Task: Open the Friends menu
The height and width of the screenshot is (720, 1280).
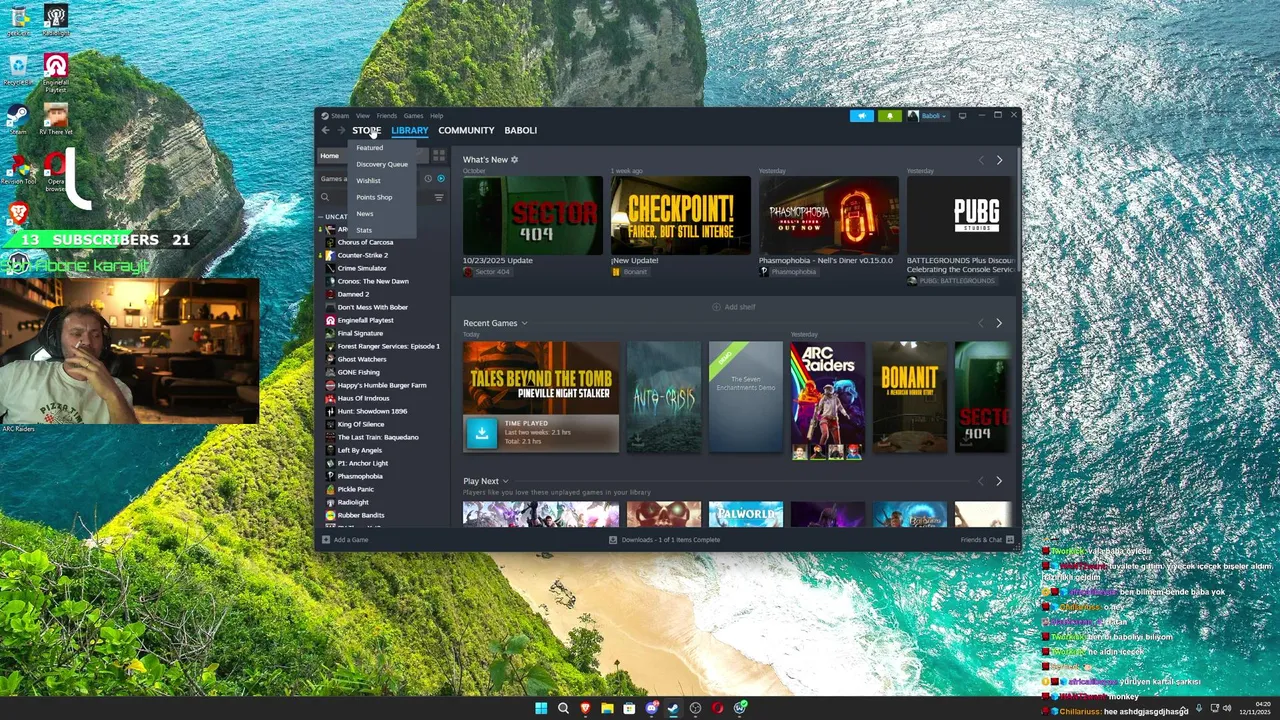Action: tap(387, 116)
